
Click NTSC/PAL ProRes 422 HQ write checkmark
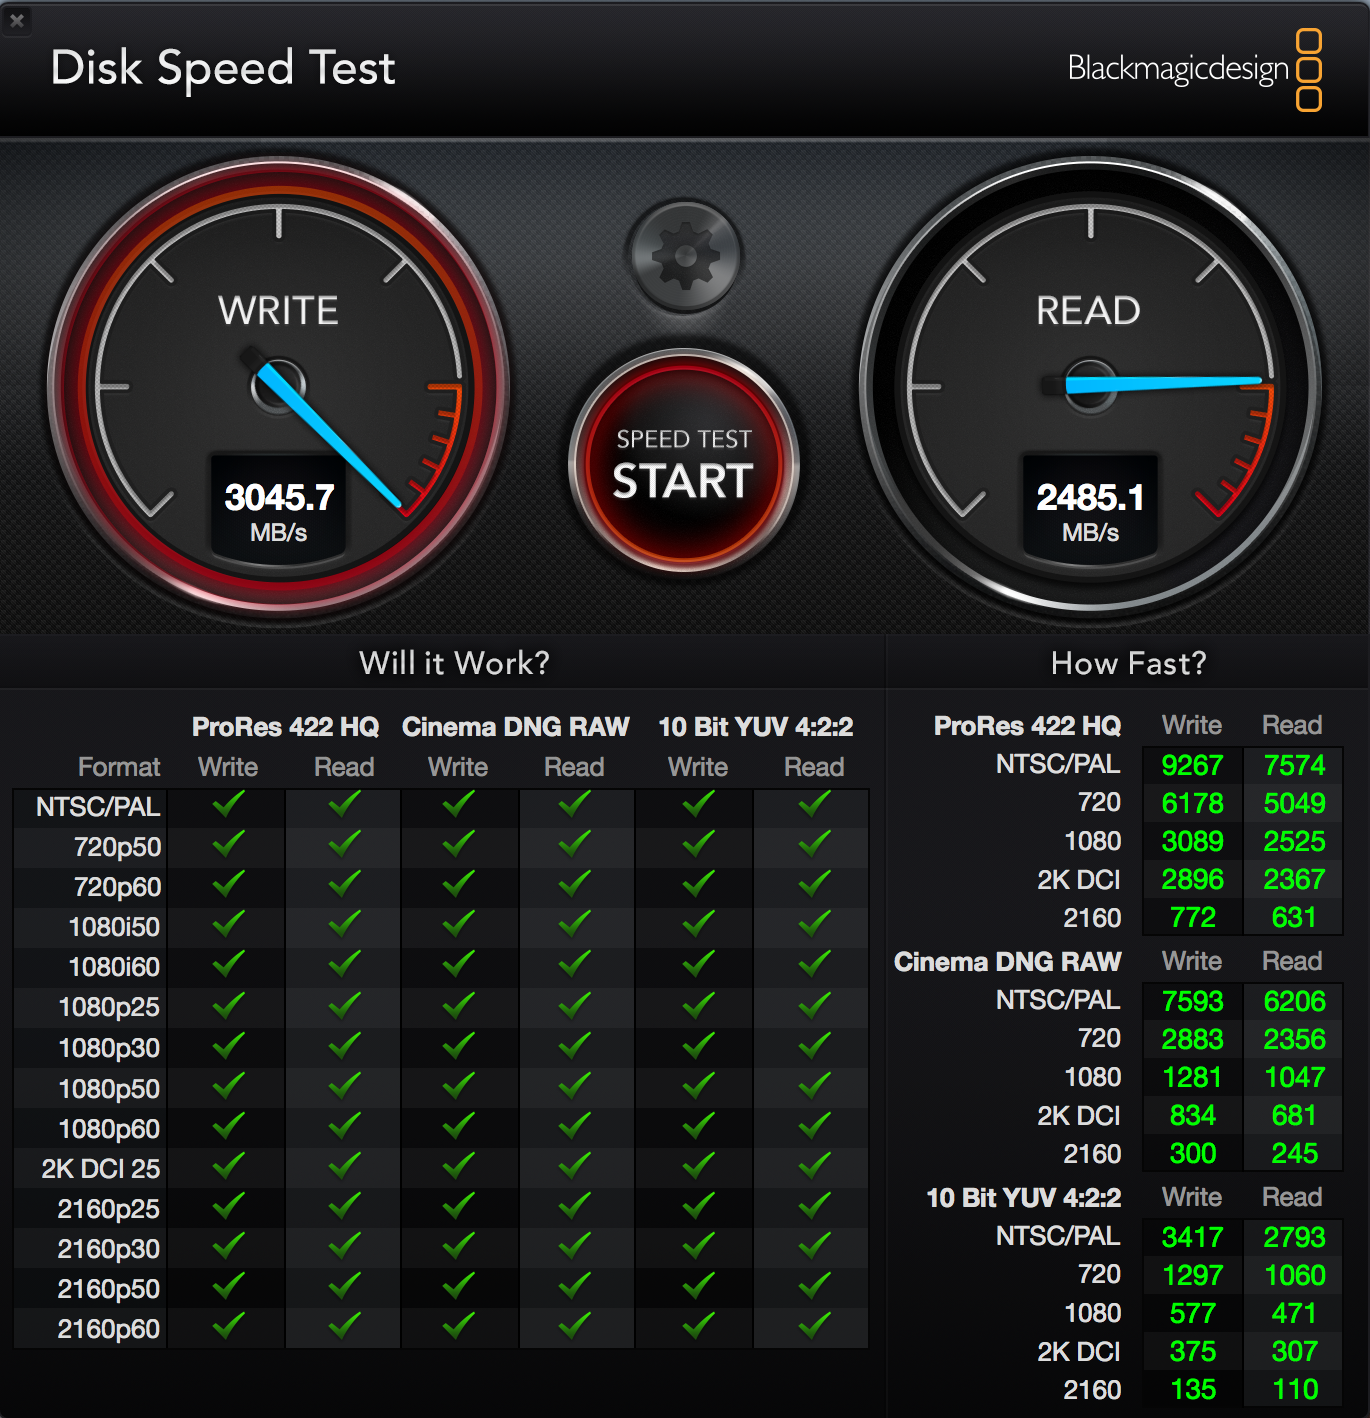pyautogui.click(x=228, y=804)
